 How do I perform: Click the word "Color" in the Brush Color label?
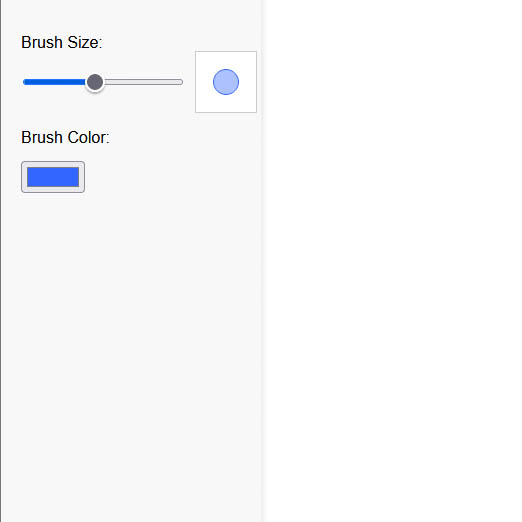click(x=87, y=137)
